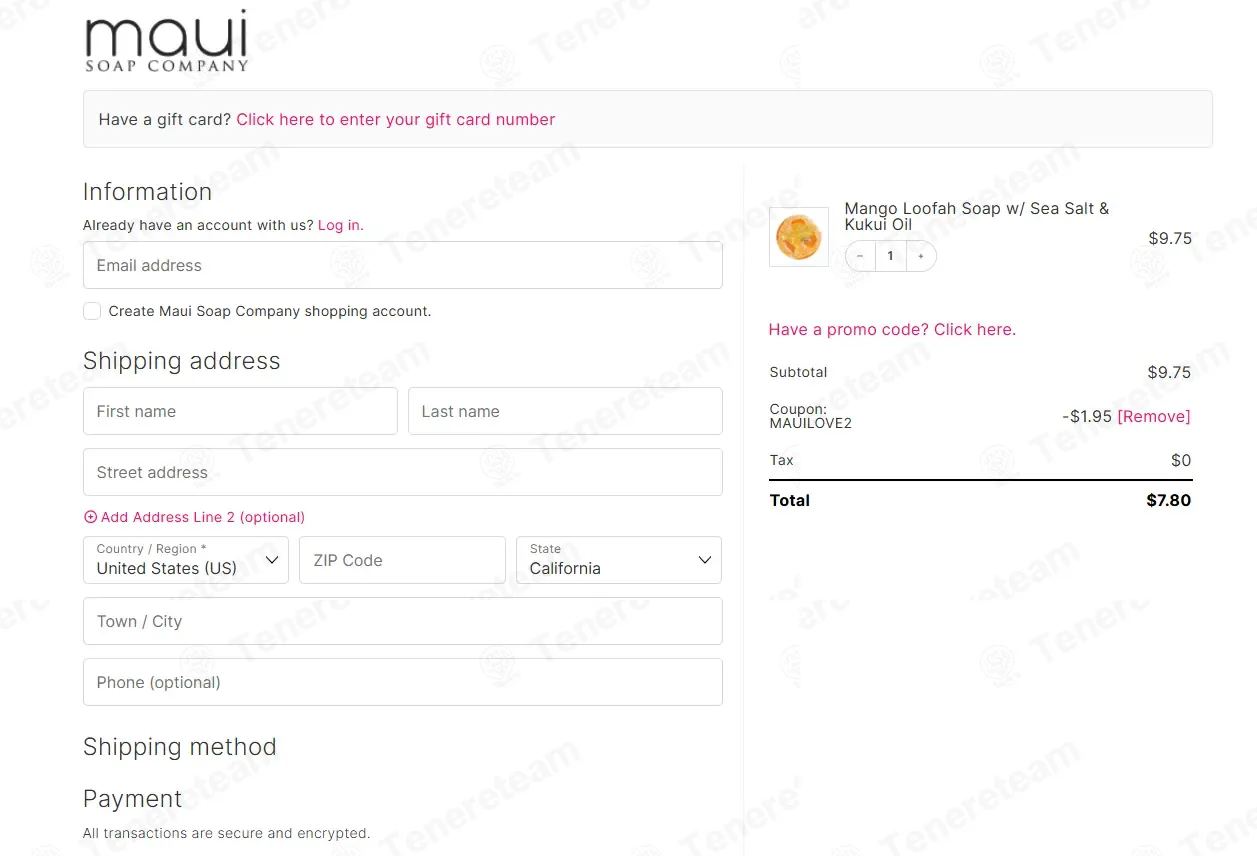Screen dimensions: 1257x856
Task: Focus the Town / City field
Action: [x=403, y=621]
